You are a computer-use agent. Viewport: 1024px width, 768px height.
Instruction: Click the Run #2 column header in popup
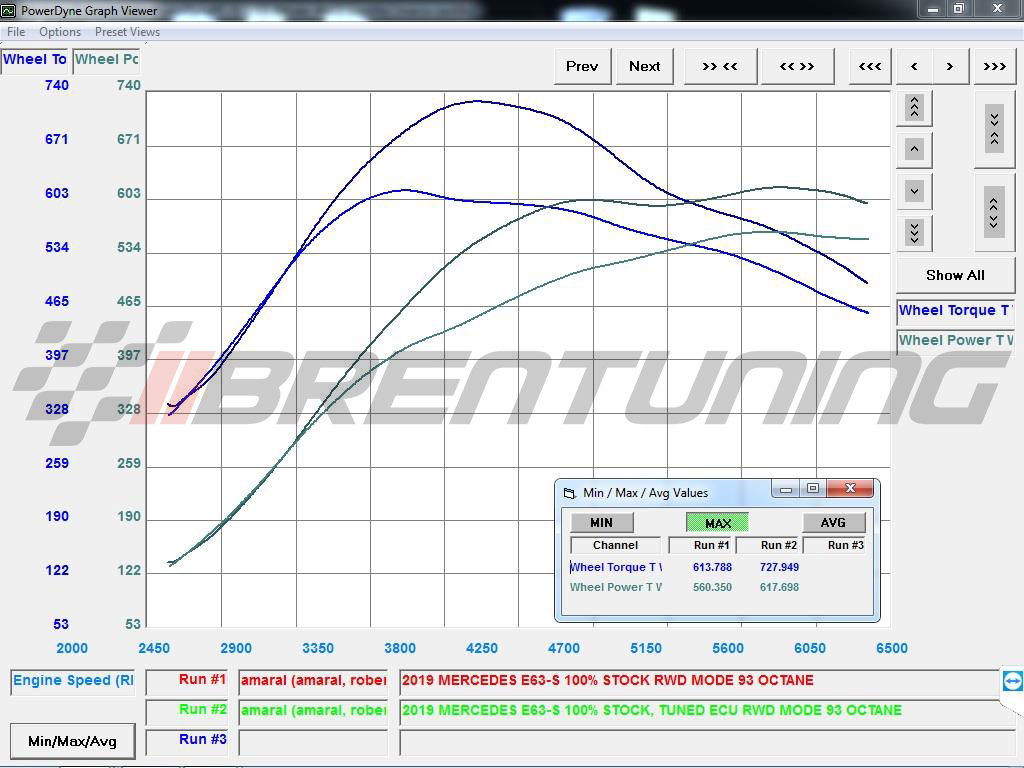[x=769, y=545]
